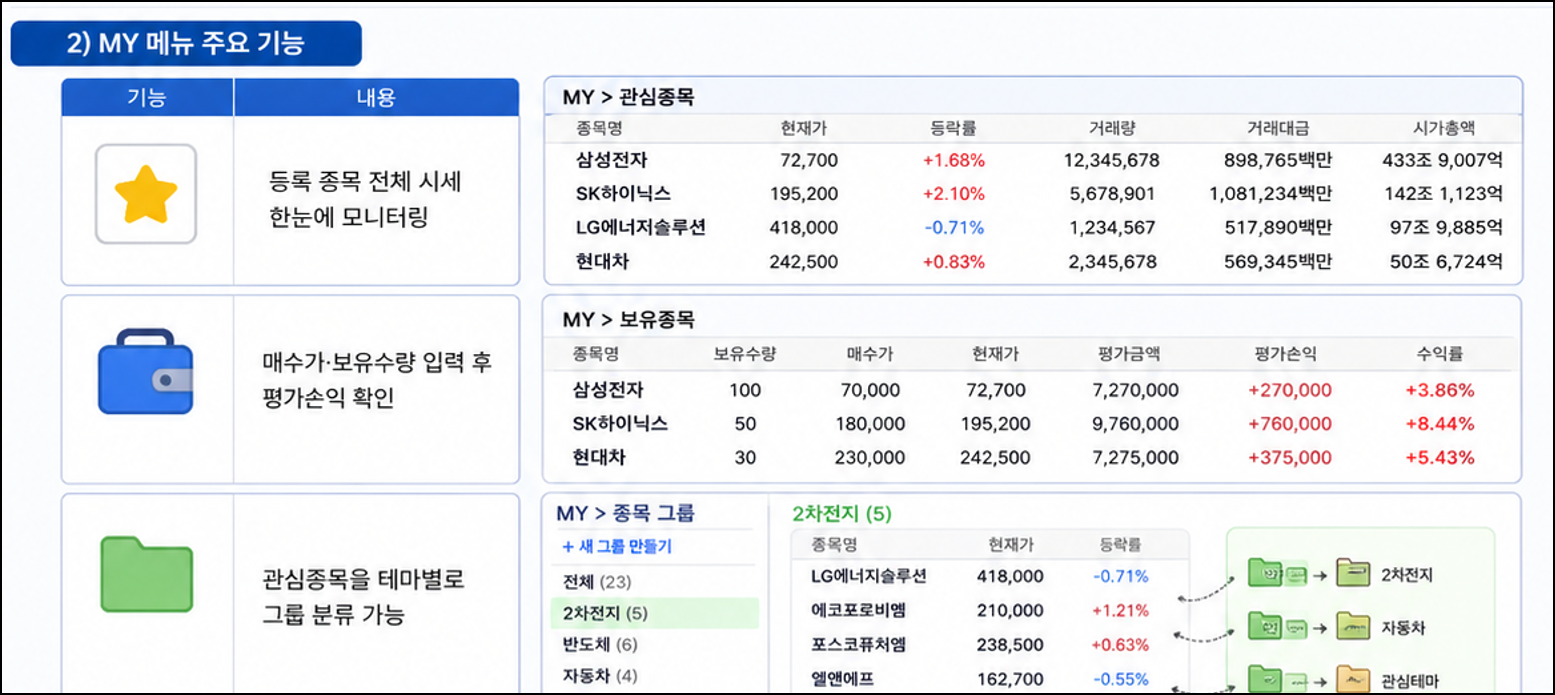The width and height of the screenshot is (1555, 695).
Task: Click the 거래대금 column header
Action: click(x=1278, y=128)
